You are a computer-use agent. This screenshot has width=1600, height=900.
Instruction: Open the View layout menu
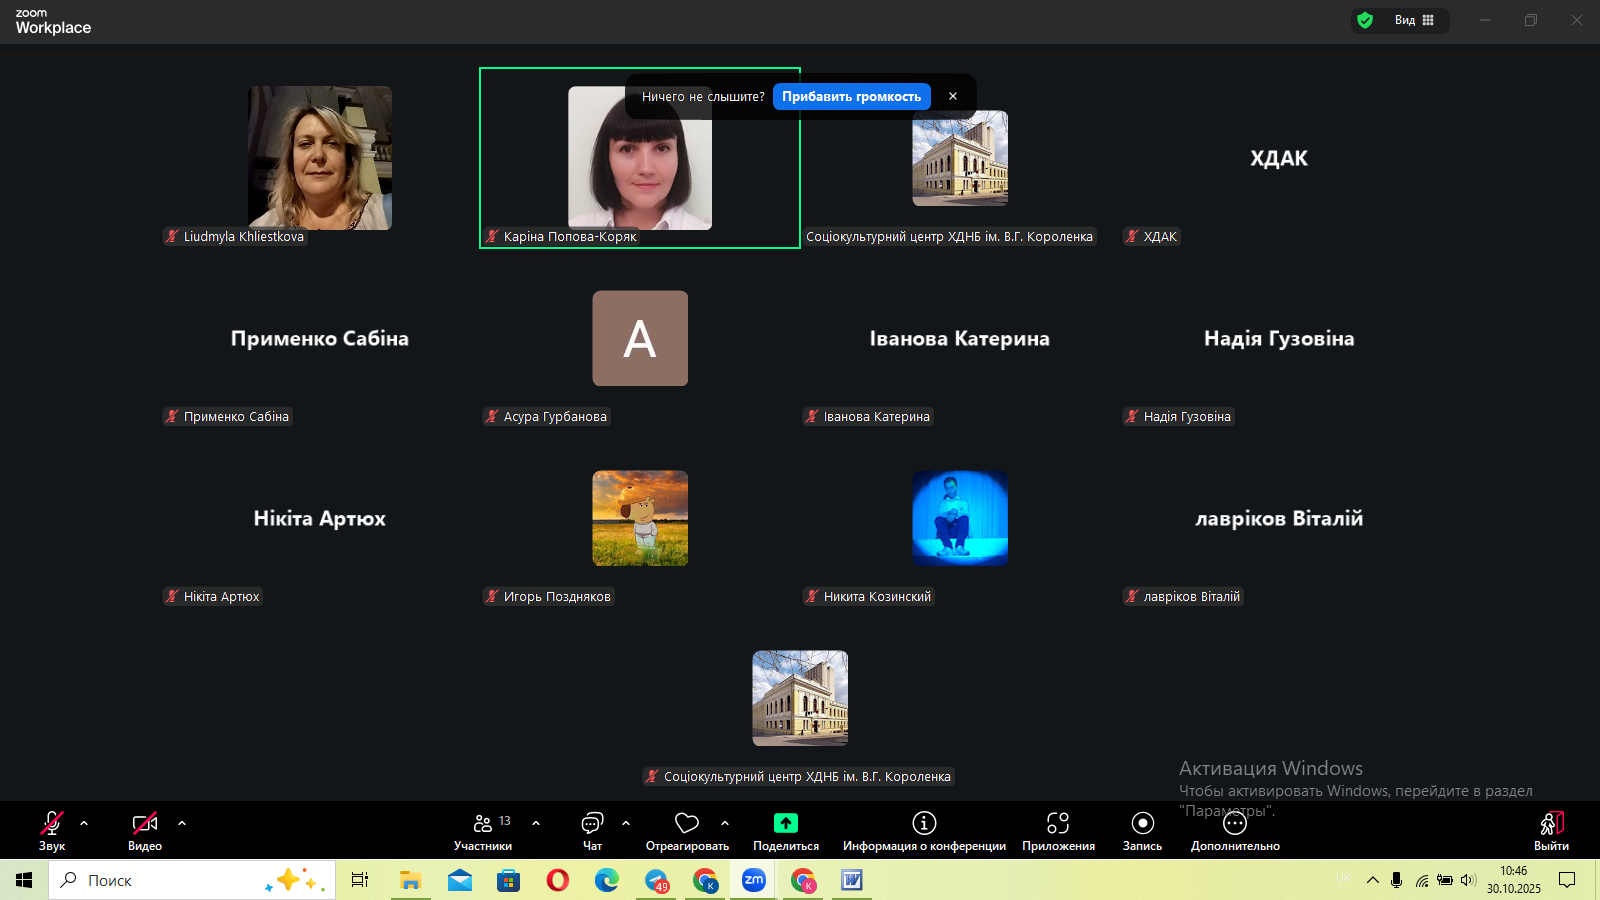click(x=1414, y=20)
